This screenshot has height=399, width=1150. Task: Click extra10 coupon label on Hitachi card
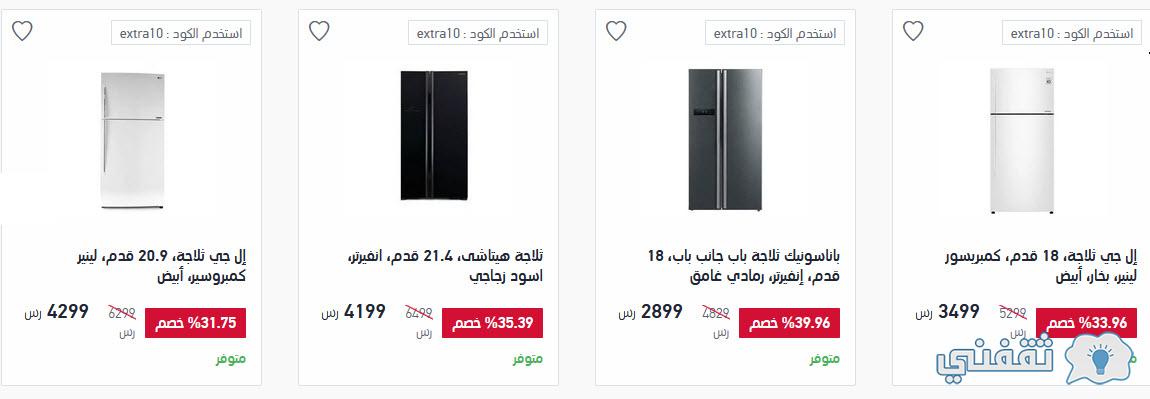click(477, 33)
